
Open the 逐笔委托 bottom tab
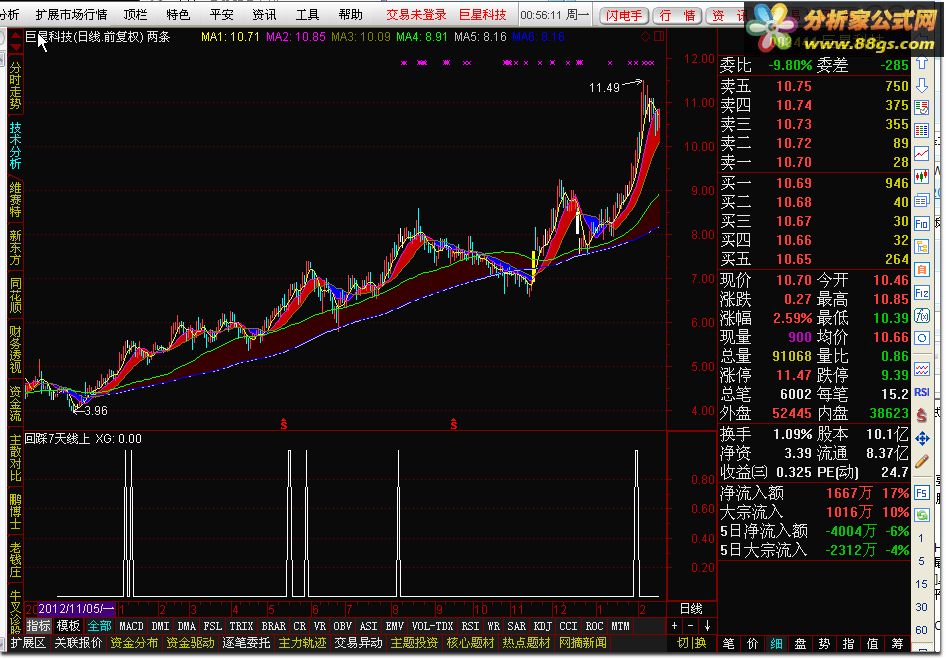point(246,643)
